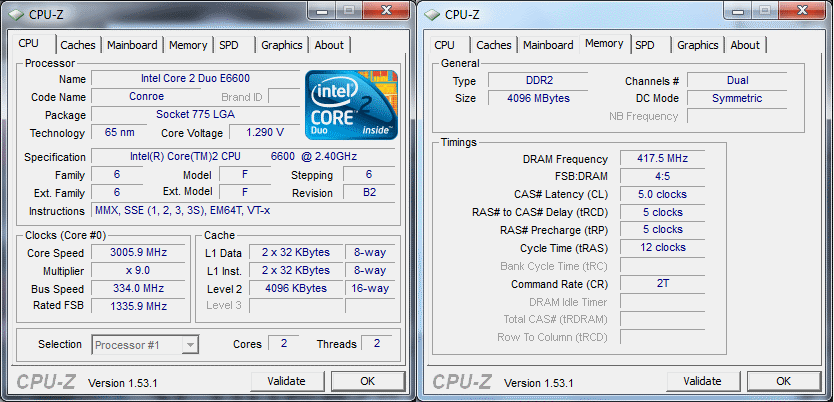The height and width of the screenshot is (402, 834).
Task: Click the 1335.9 MHz rated FSB value
Action: [138, 306]
